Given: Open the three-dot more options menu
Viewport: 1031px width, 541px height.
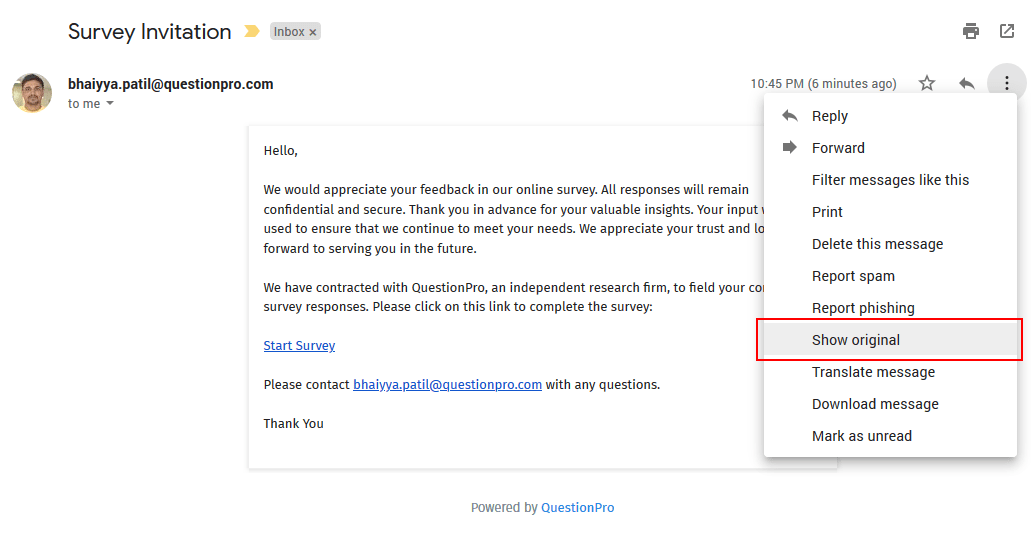Looking at the screenshot, I should click(1007, 83).
